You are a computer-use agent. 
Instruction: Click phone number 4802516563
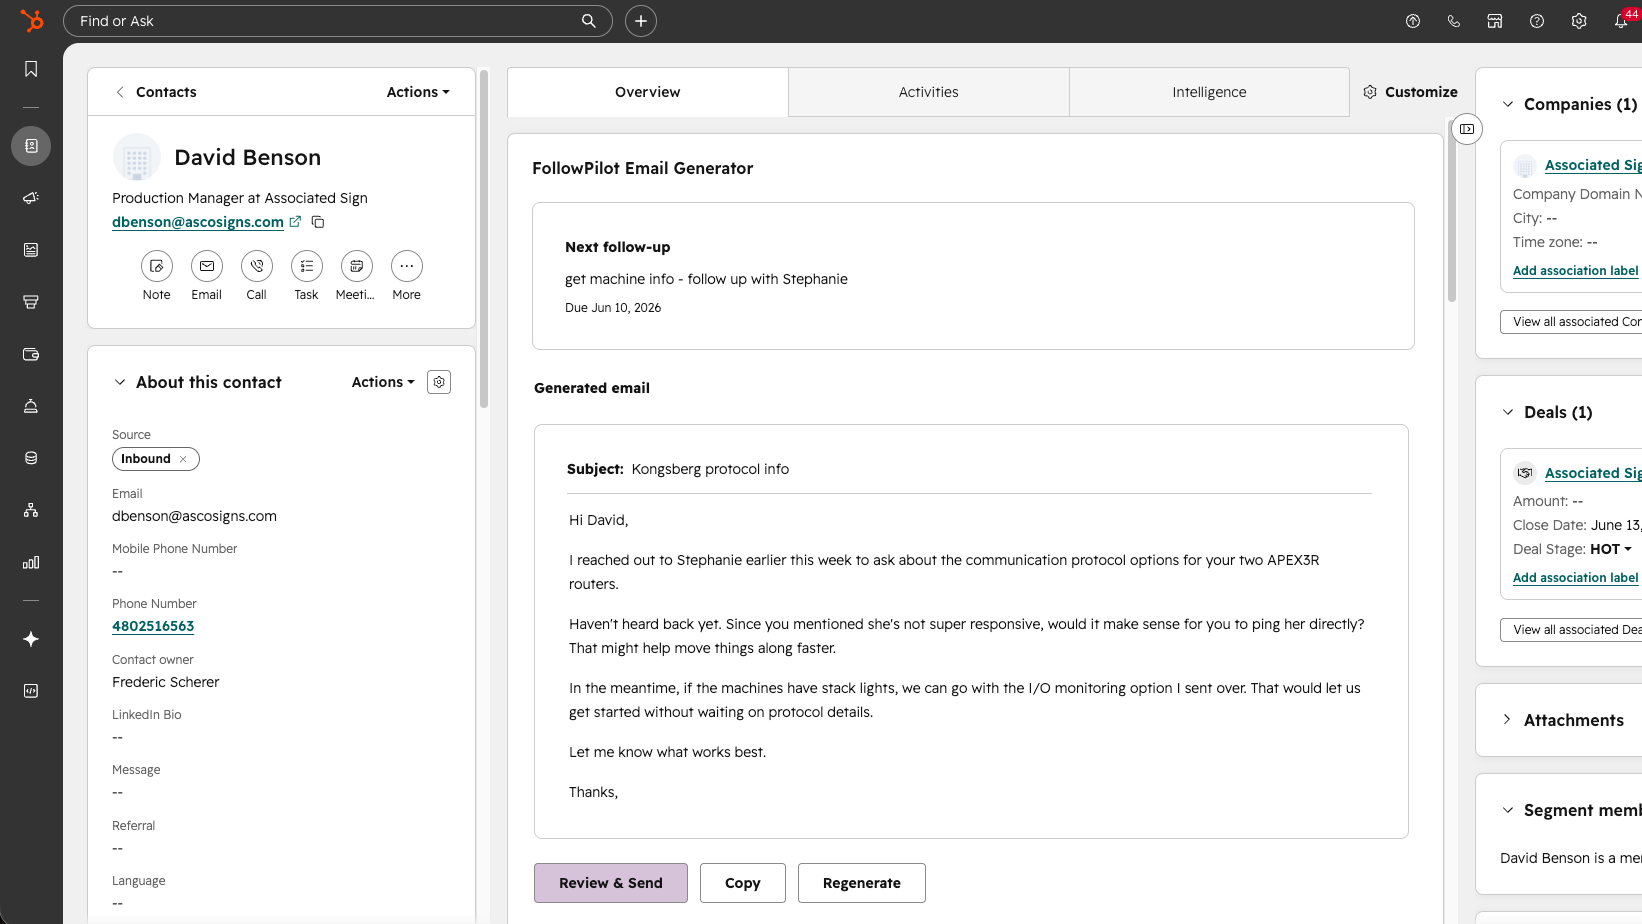click(x=153, y=626)
